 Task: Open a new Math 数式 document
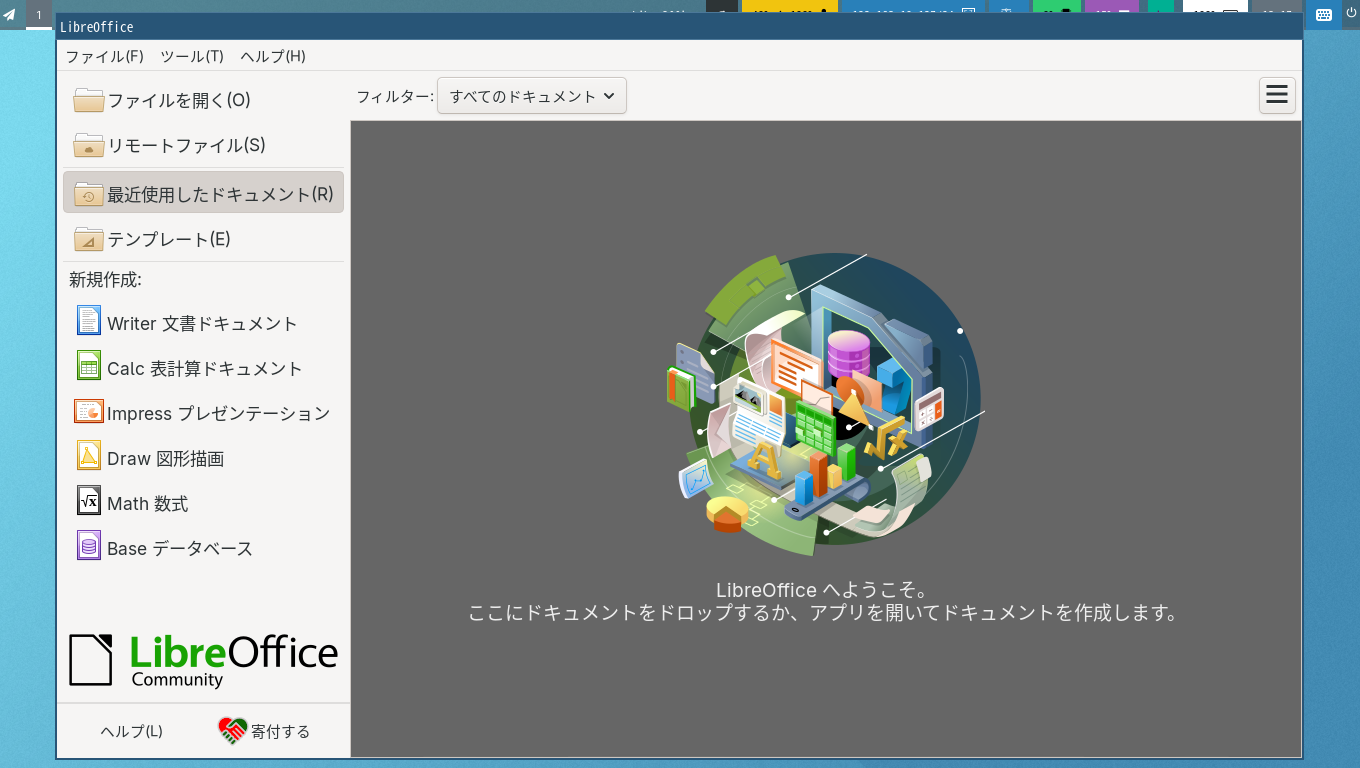coord(203,503)
